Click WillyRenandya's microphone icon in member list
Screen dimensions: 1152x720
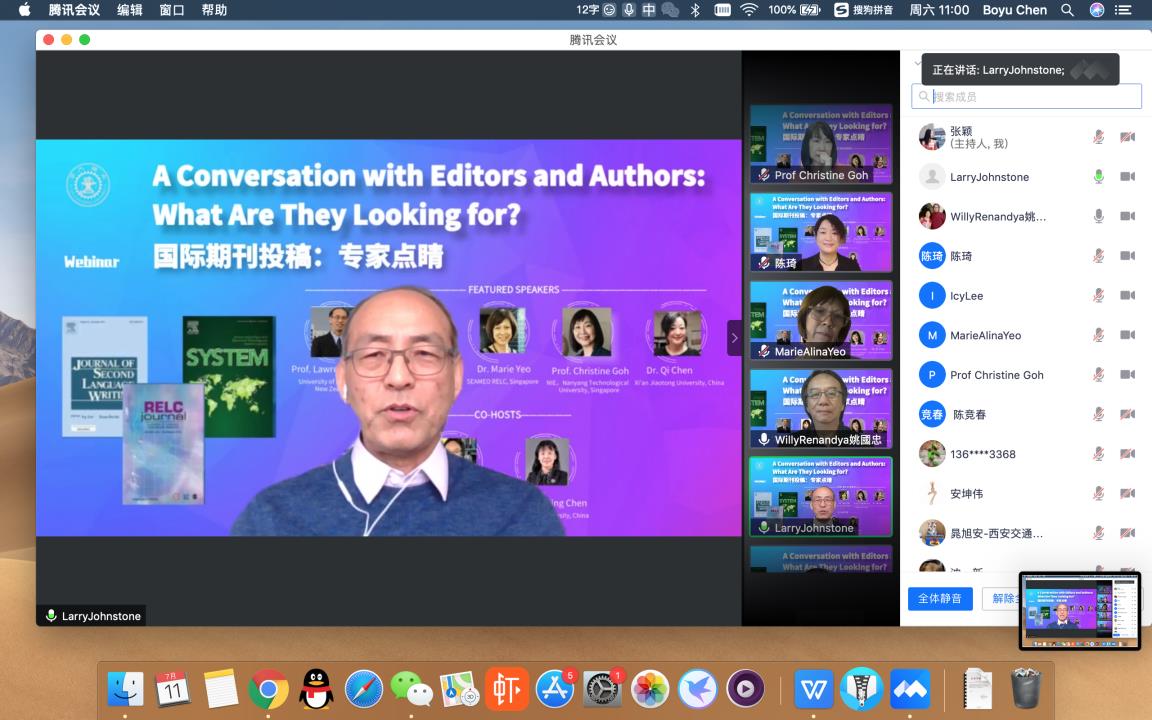point(1098,216)
